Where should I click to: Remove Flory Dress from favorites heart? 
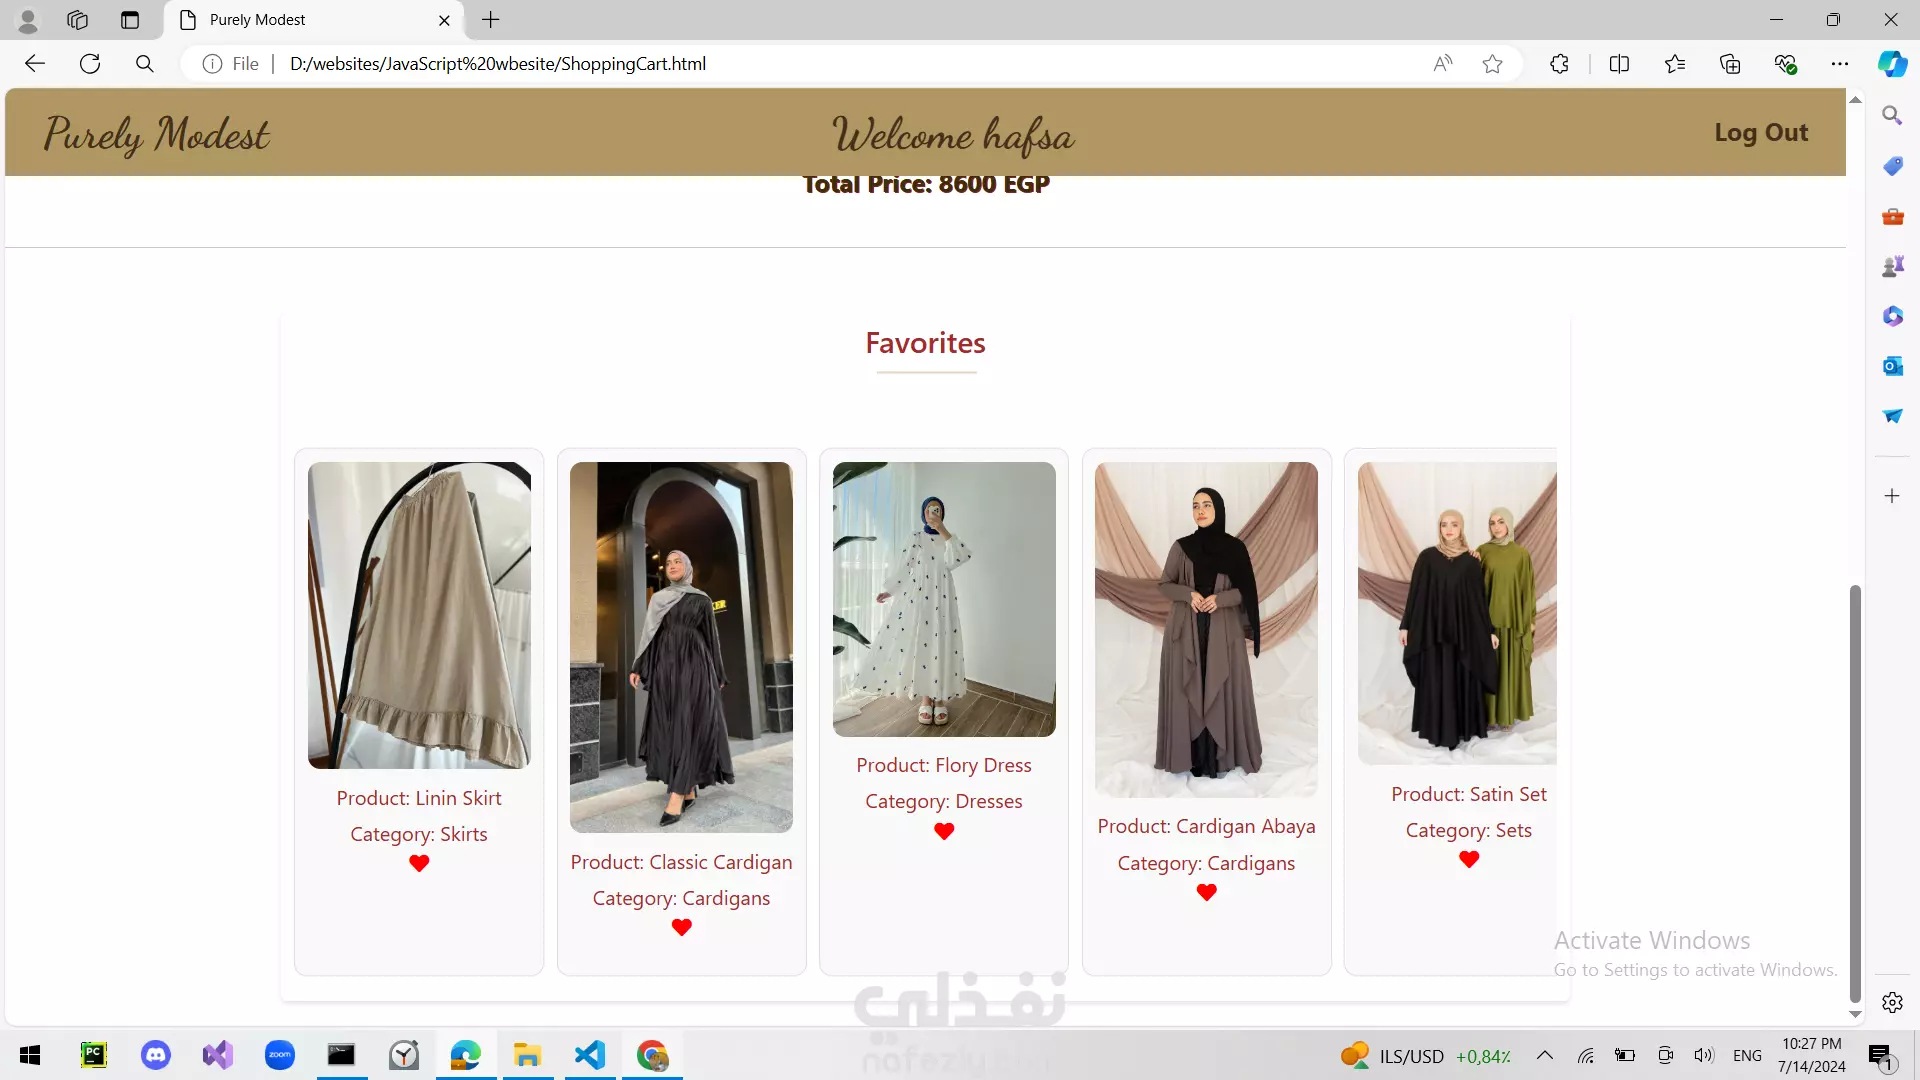tap(944, 831)
